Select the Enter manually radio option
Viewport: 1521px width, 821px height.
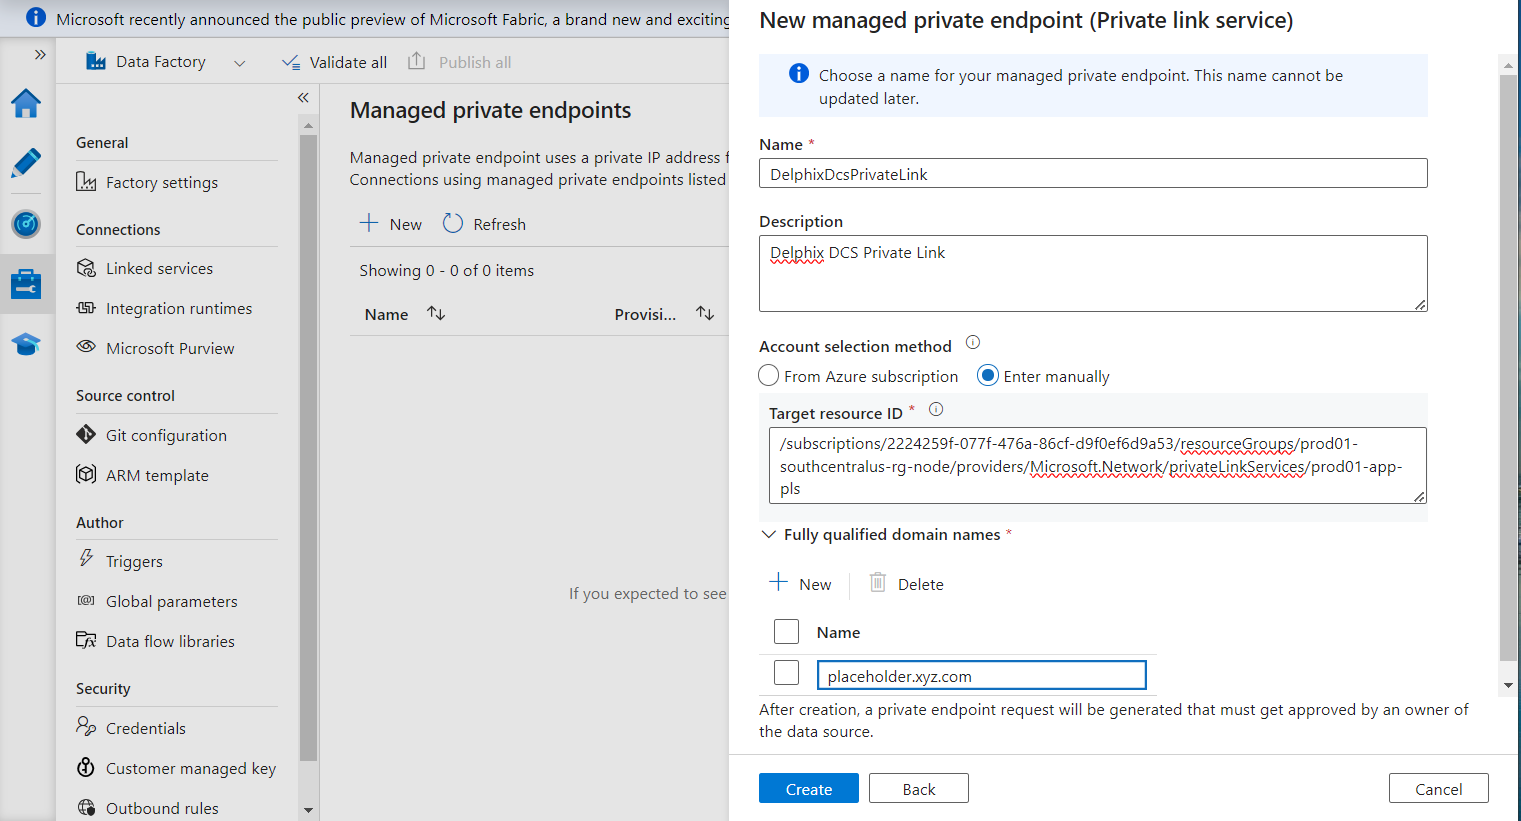click(988, 376)
